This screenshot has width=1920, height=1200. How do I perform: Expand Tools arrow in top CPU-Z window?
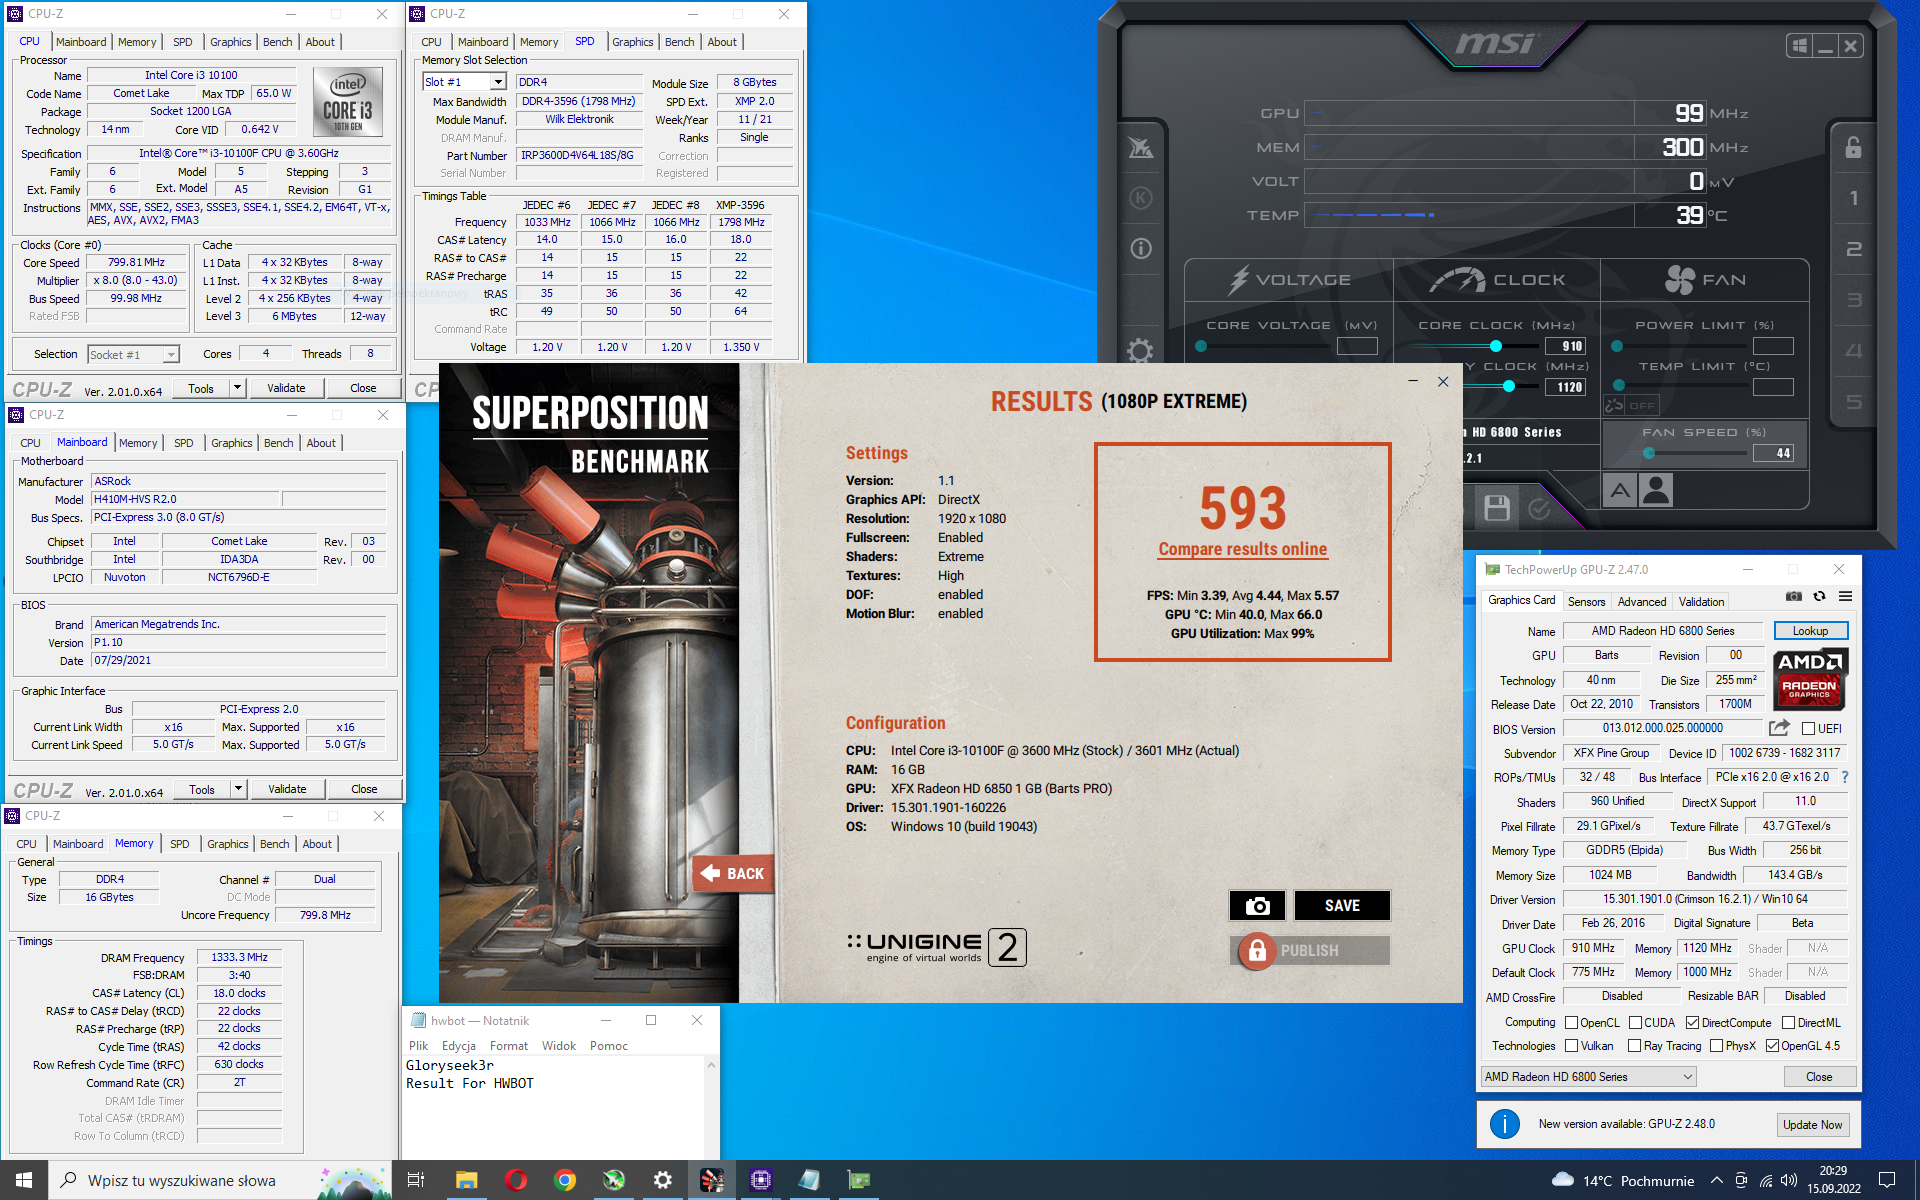tap(237, 388)
